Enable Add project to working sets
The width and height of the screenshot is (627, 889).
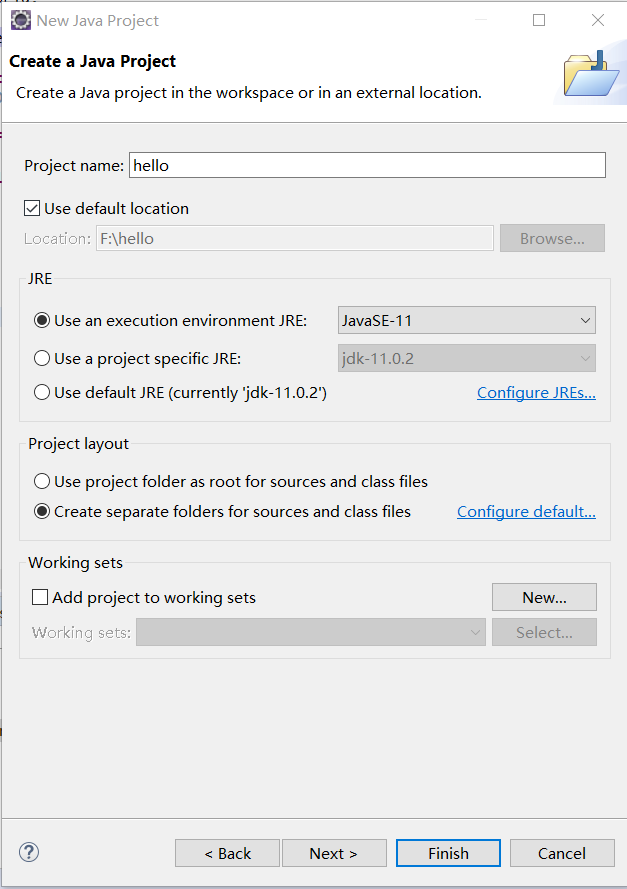pyautogui.click(x=40, y=598)
